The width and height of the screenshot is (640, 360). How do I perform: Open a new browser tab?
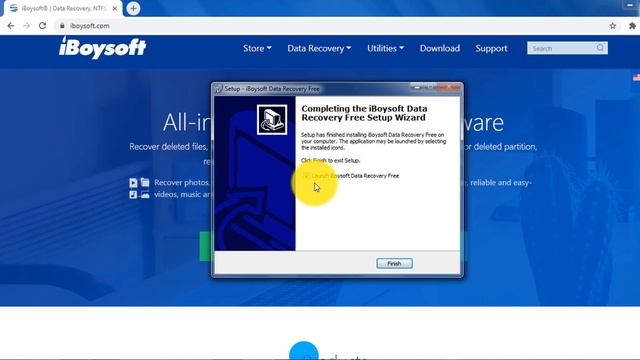133,8
